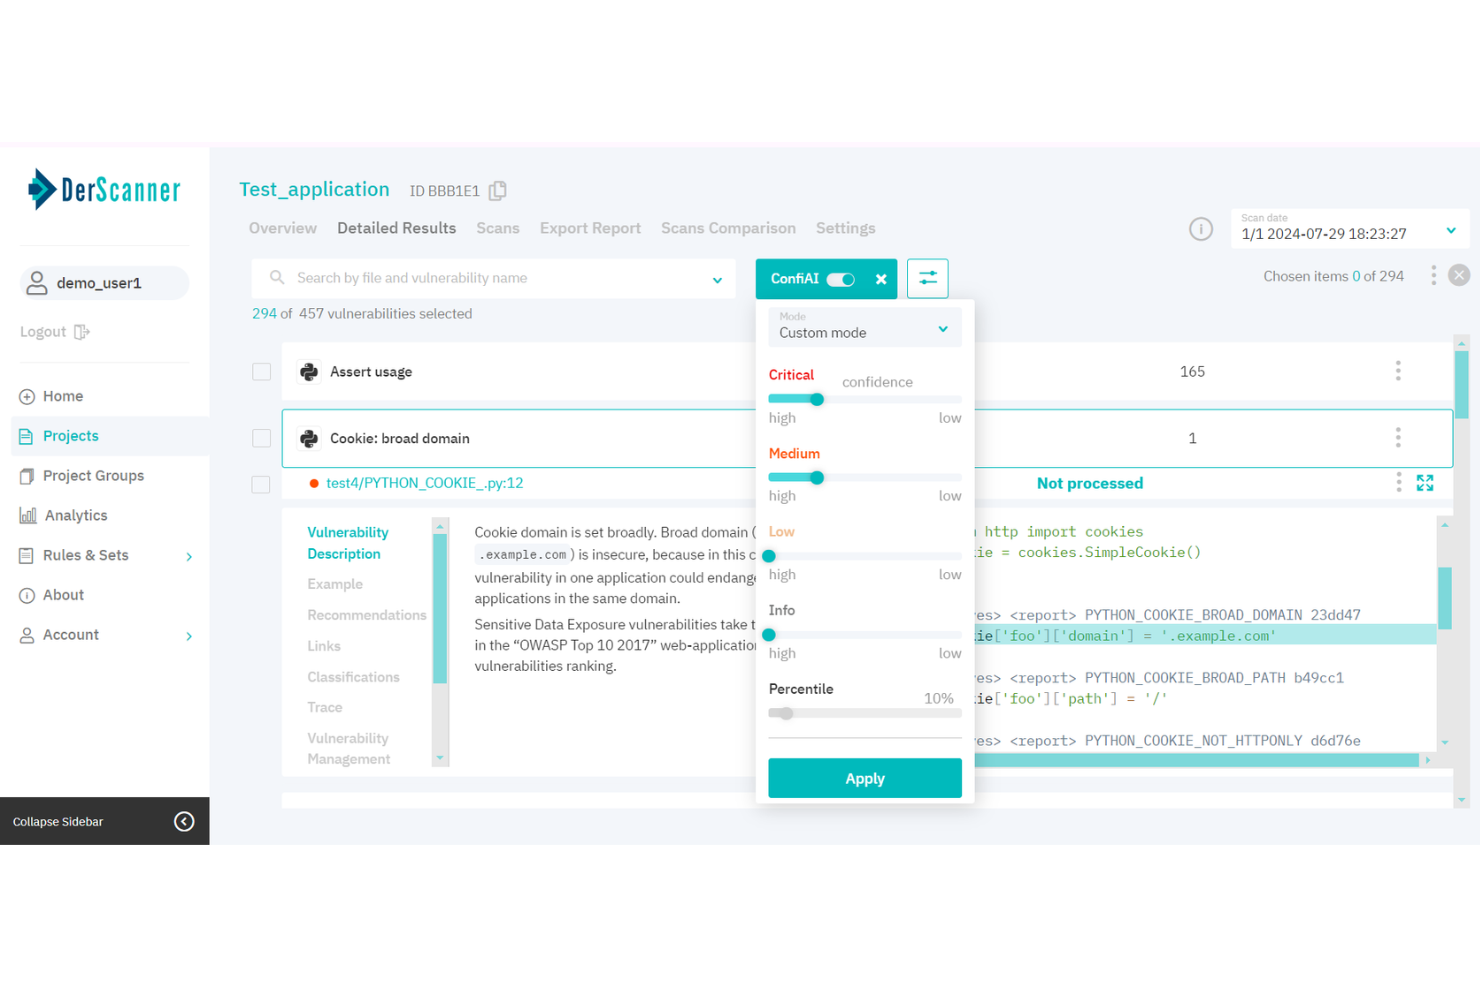The width and height of the screenshot is (1480, 987).
Task: Copy the project ID BBB1E1
Action: 497,190
